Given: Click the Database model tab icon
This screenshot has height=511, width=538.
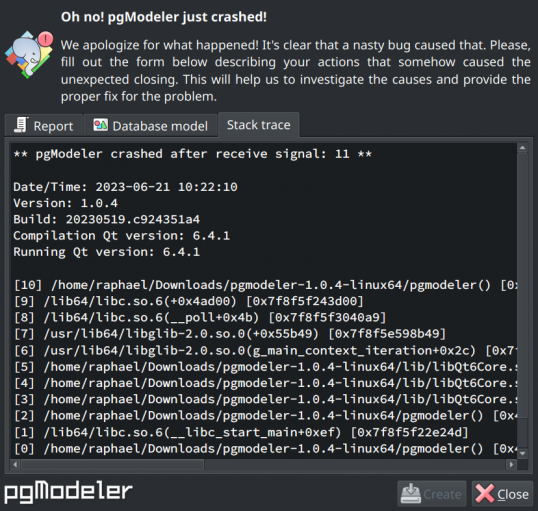Looking at the screenshot, I should click(x=101, y=125).
